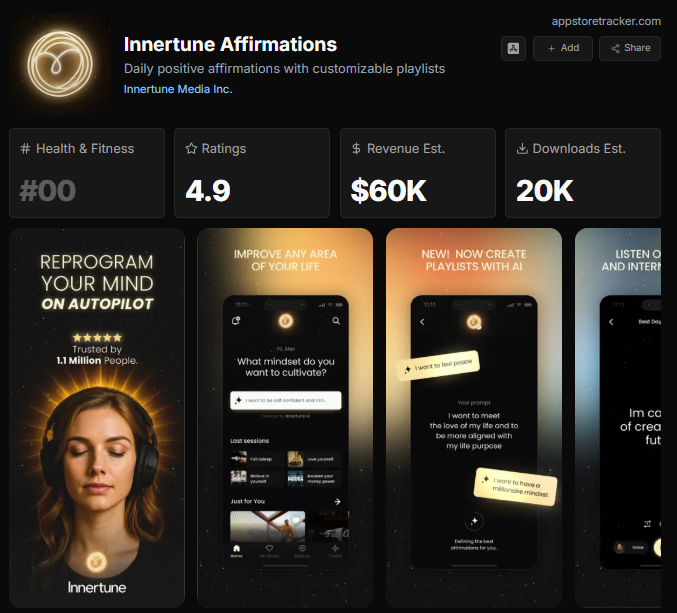
Task: Open the App Store icon button
Action: (x=513, y=48)
